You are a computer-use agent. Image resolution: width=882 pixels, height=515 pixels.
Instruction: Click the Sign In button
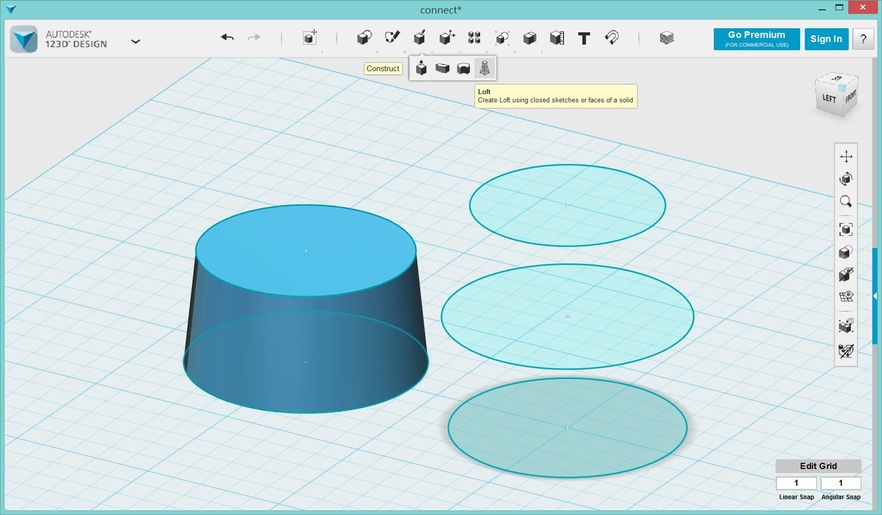point(826,39)
